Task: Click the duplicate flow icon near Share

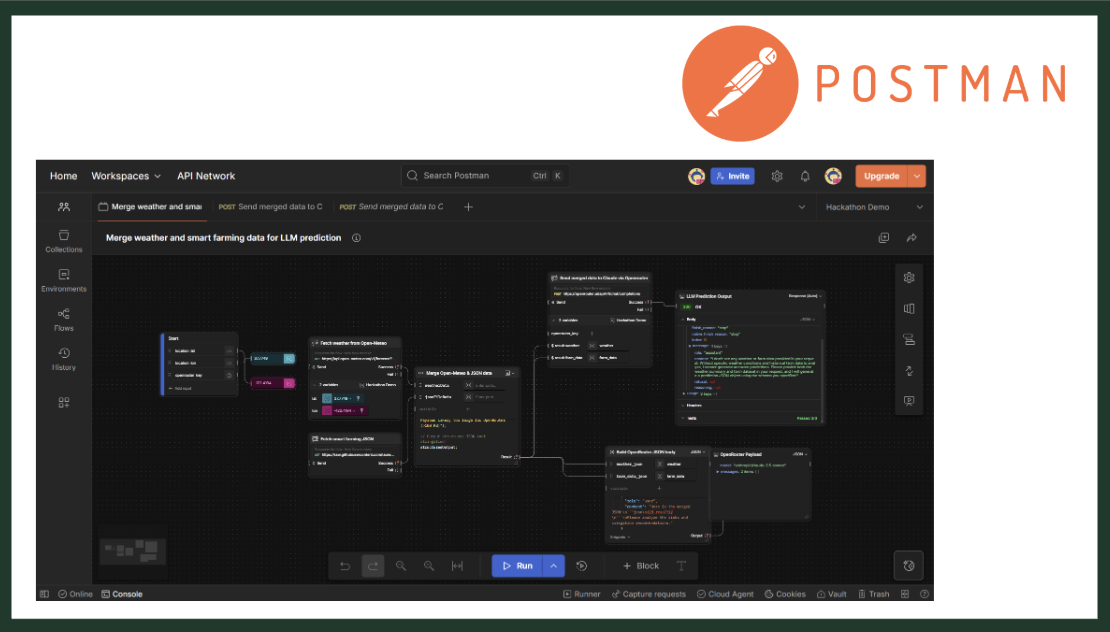Action: (x=883, y=238)
